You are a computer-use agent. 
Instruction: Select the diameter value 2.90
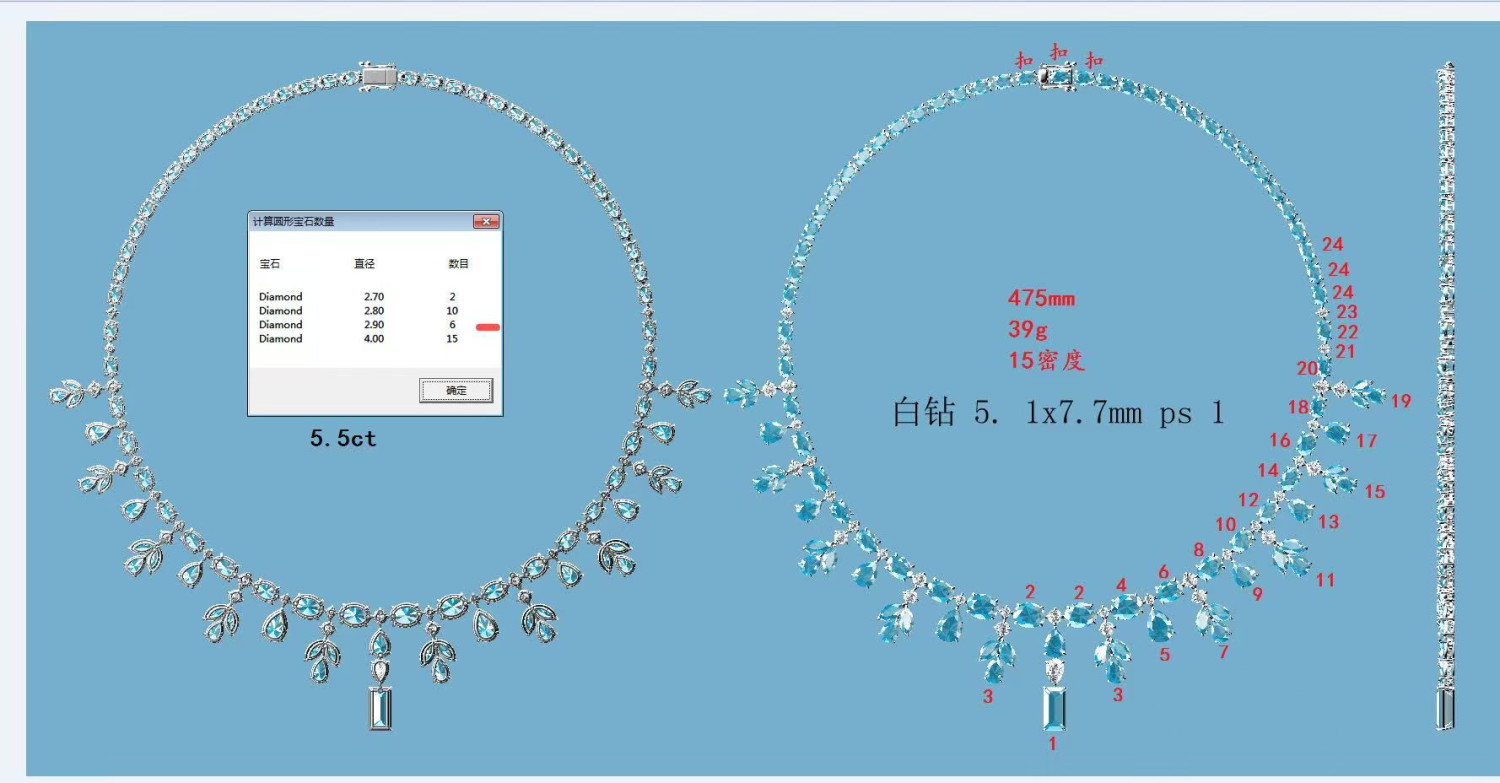click(374, 325)
